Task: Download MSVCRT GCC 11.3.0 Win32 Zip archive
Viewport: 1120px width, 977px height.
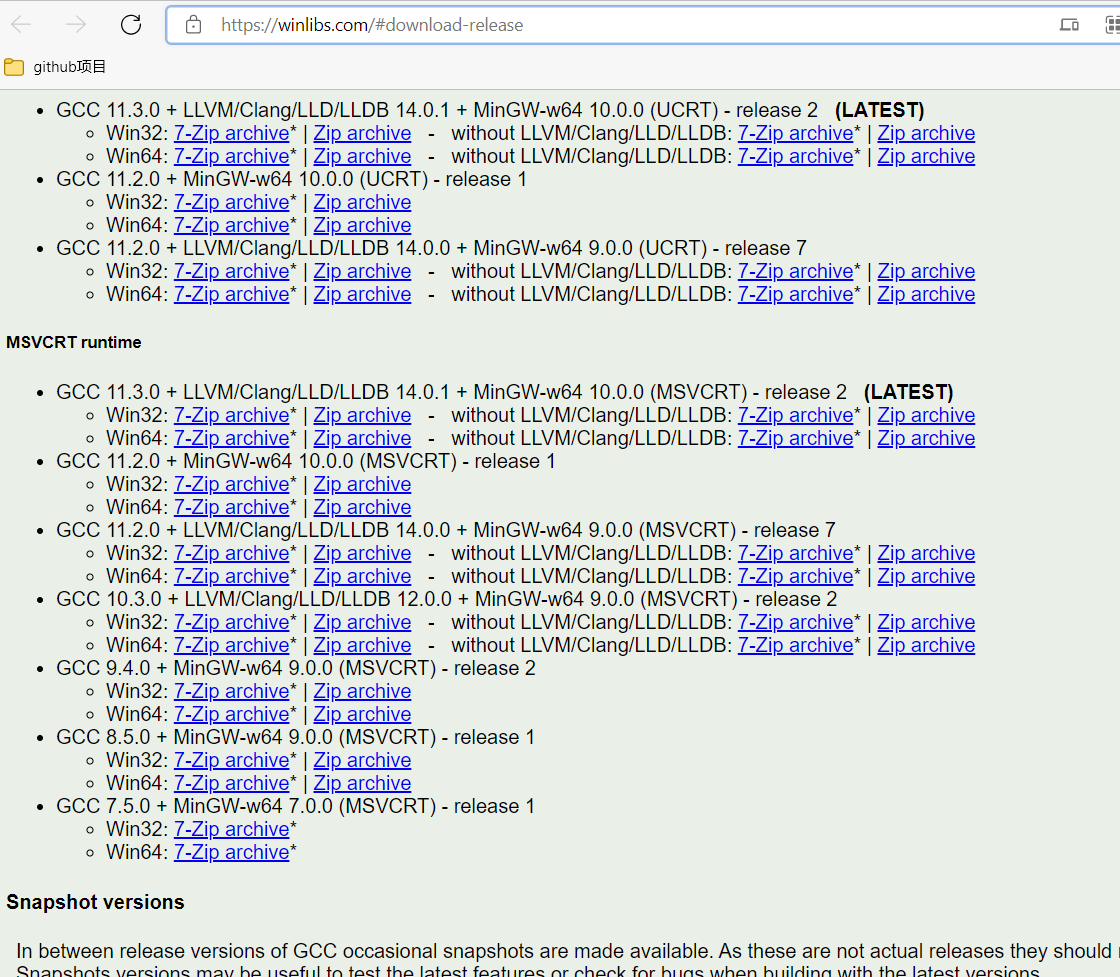Action: coord(362,416)
